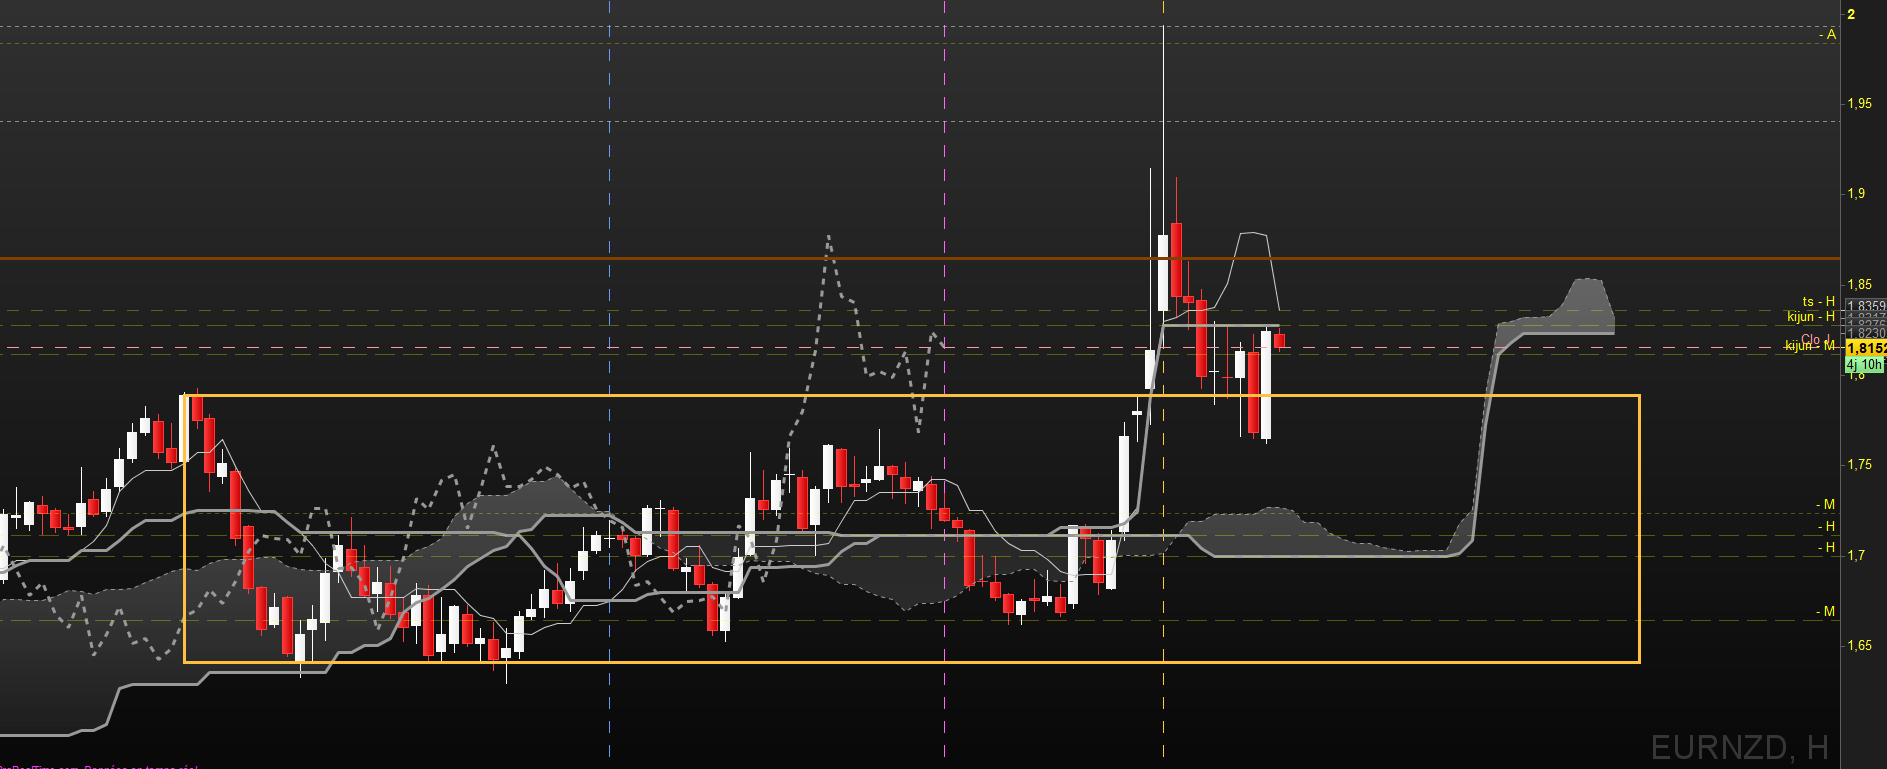Click the yellow 1,8152 current price tag
This screenshot has width=1887, height=769.
point(1866,348)
